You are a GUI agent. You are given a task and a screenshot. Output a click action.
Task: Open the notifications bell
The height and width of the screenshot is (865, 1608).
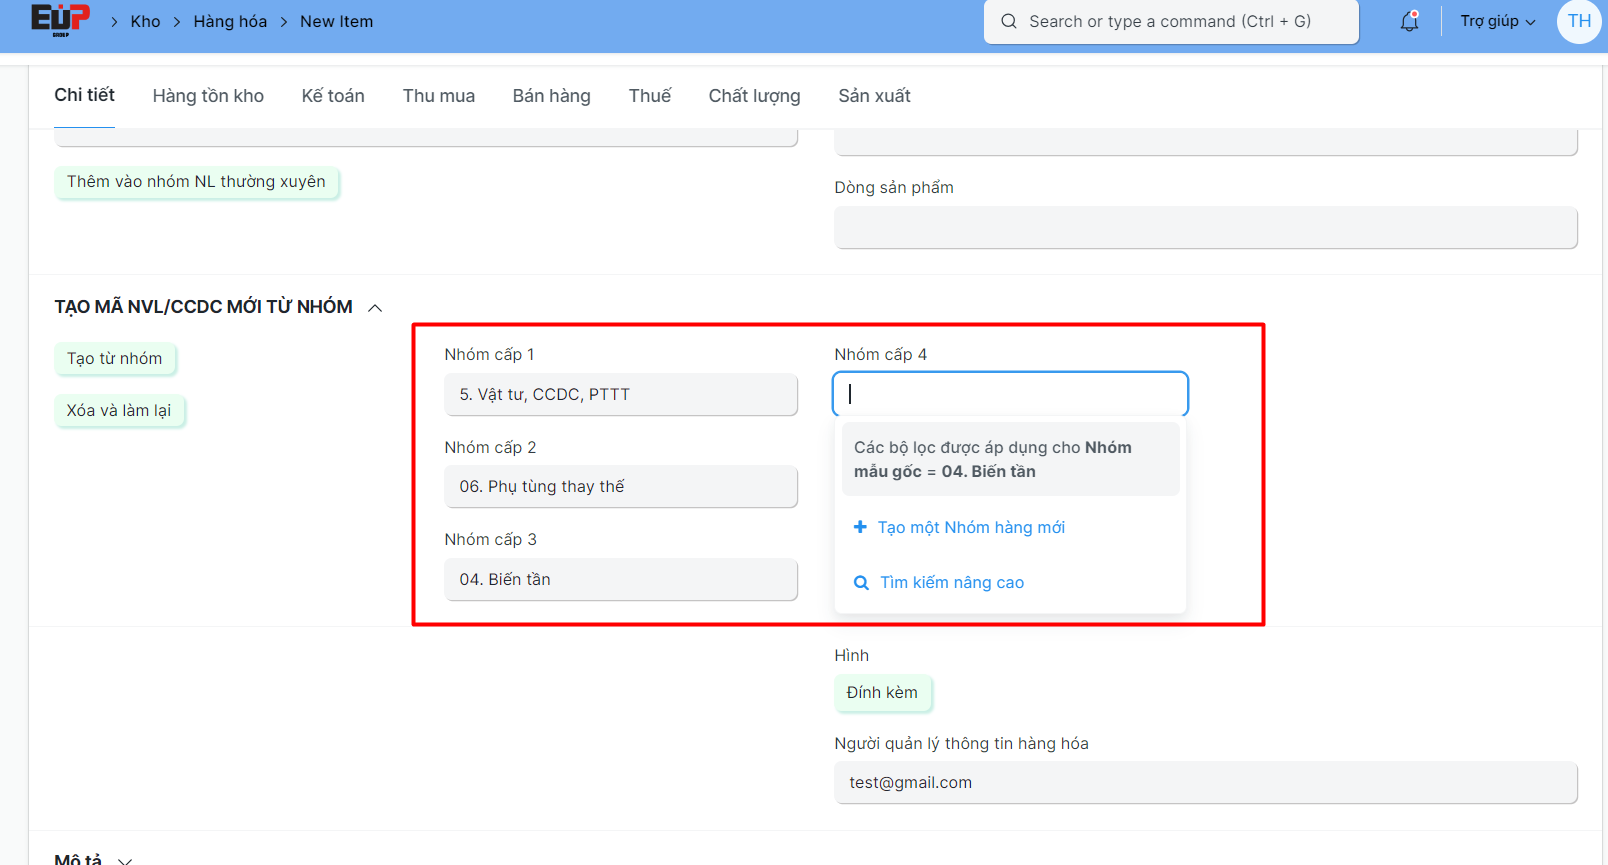[x=1409, y=21]
